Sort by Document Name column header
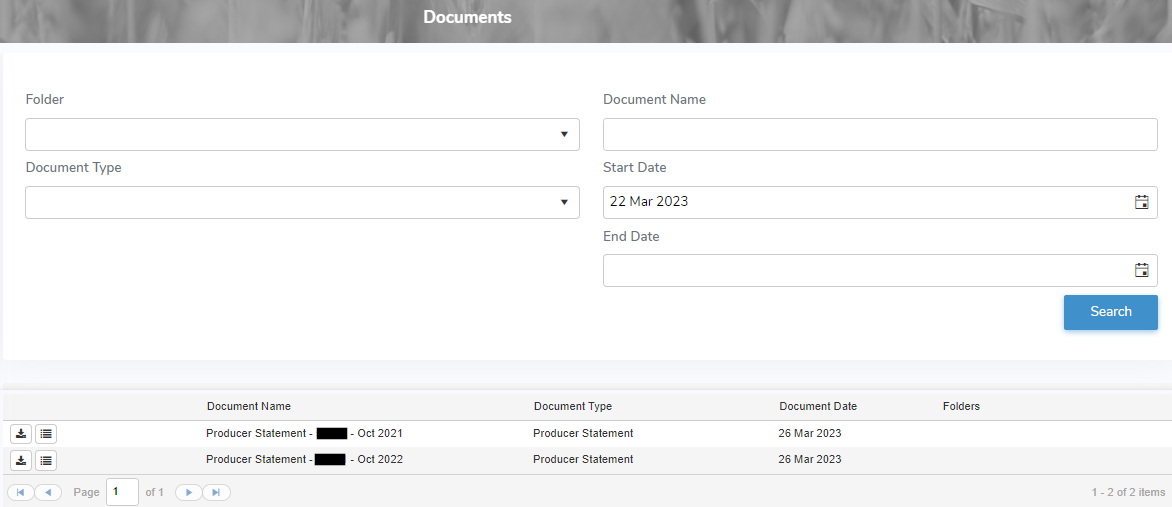The height and width of the screenshot is (507, 1172). pos(249,406)
